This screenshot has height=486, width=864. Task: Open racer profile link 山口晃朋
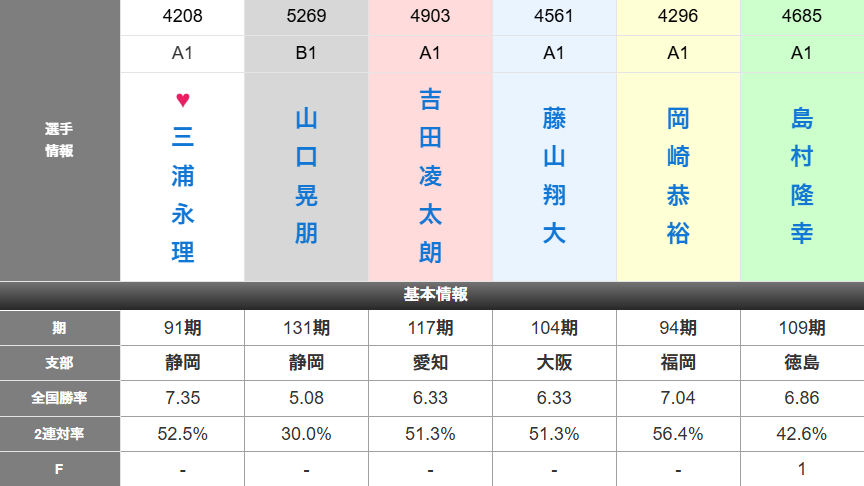(306, 176)
